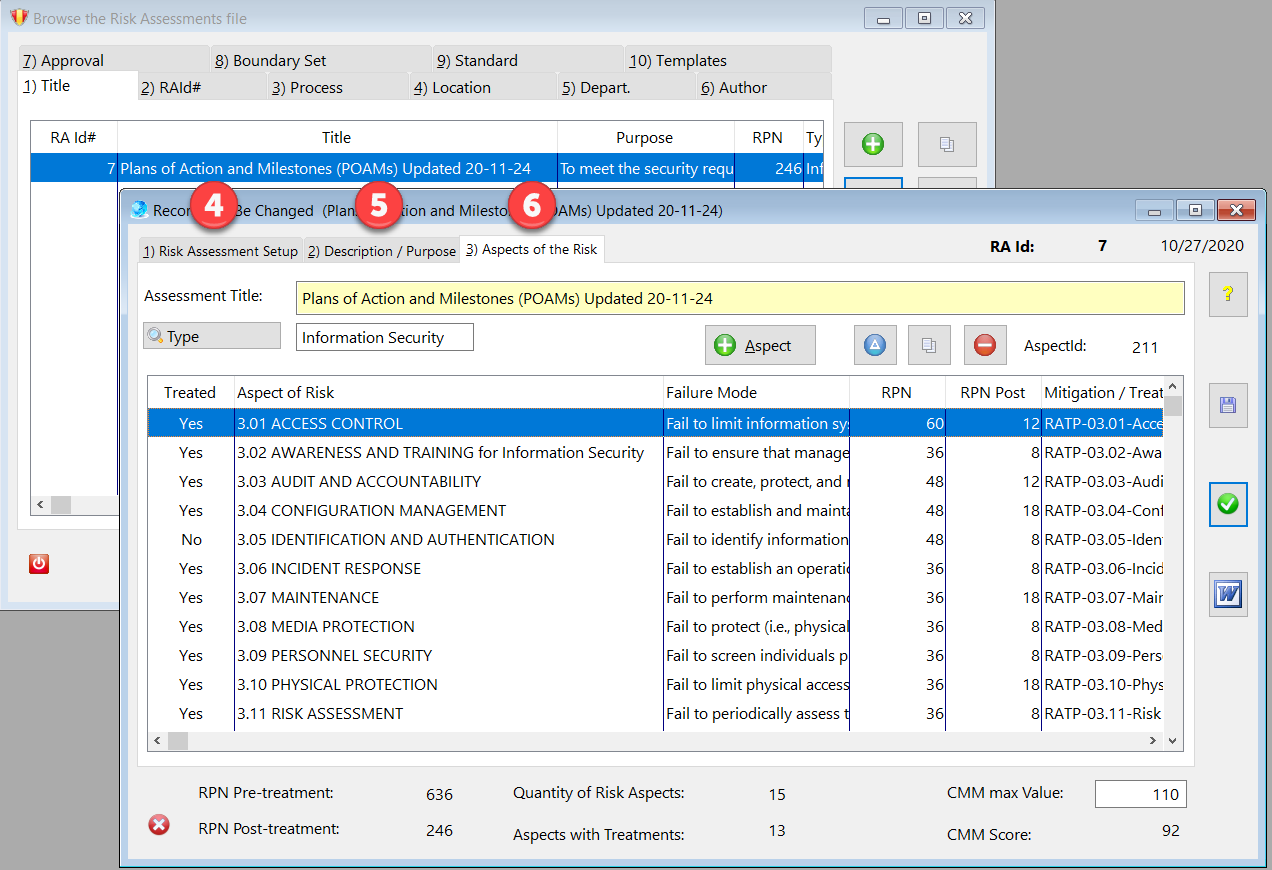Export the assessment via the Word icon

[1228, 594]
